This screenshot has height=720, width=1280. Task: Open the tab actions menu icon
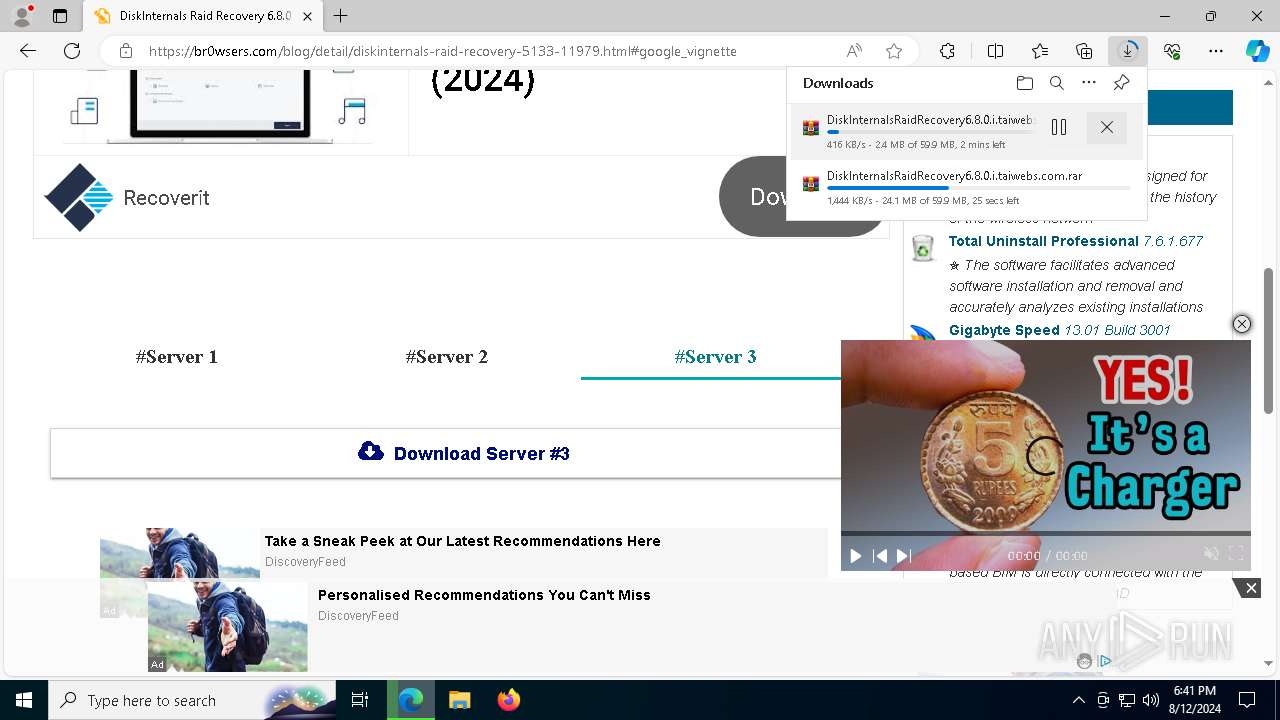60,16
